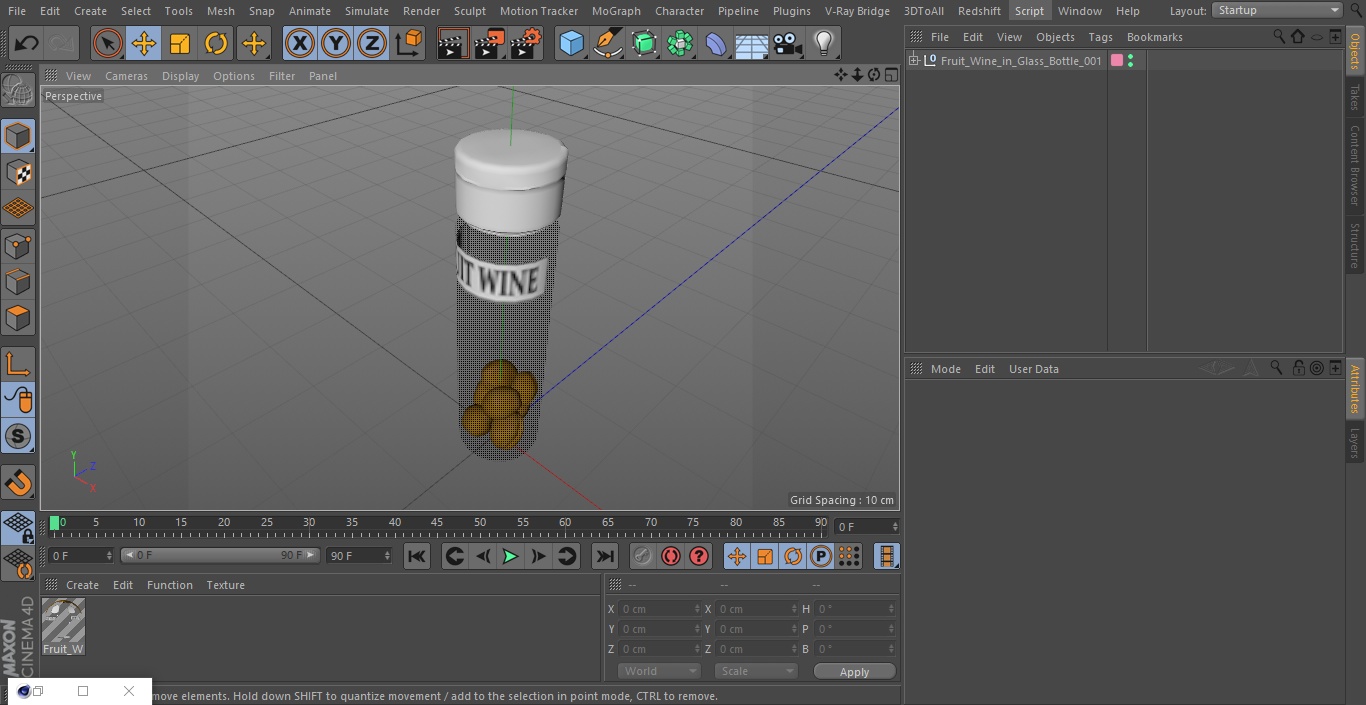Toggle the S snapping button
This screenshot has width=1366, height=705.
pos(18,437)
